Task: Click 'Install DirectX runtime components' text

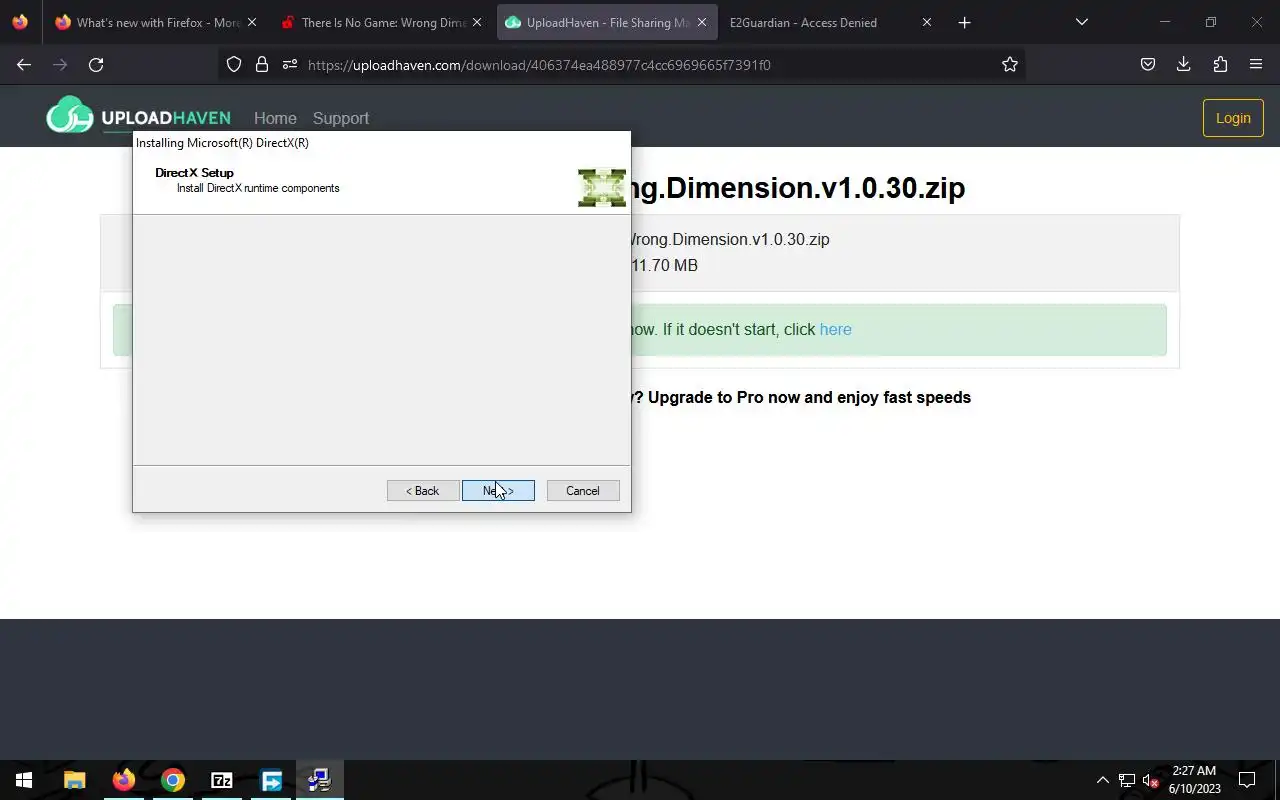Action: [x=258, y=188]
